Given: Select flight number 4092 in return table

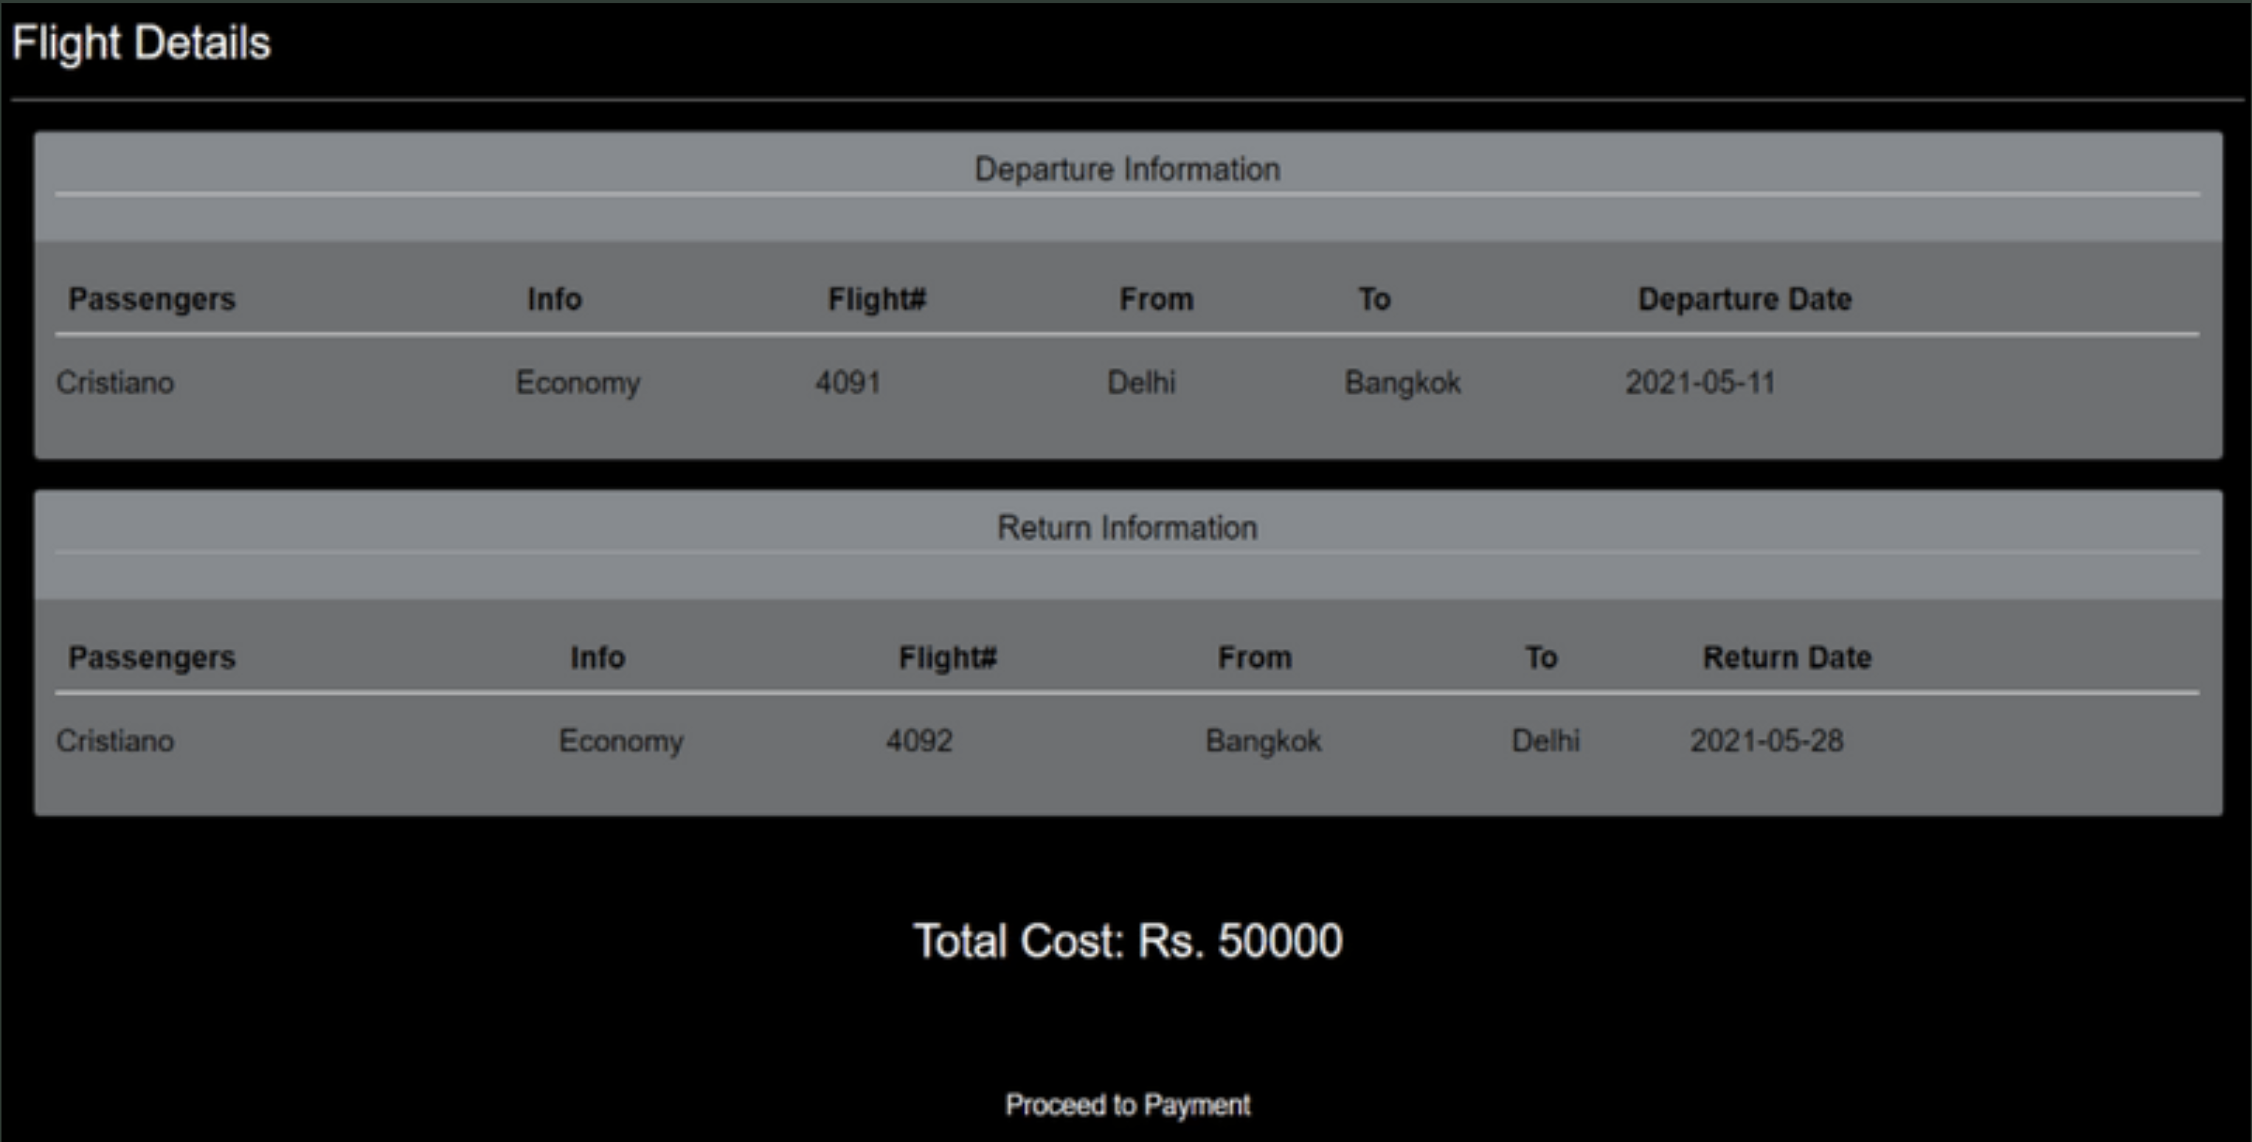Looking at the screenshot, I should pyautogui.click(x=918, y=741).
